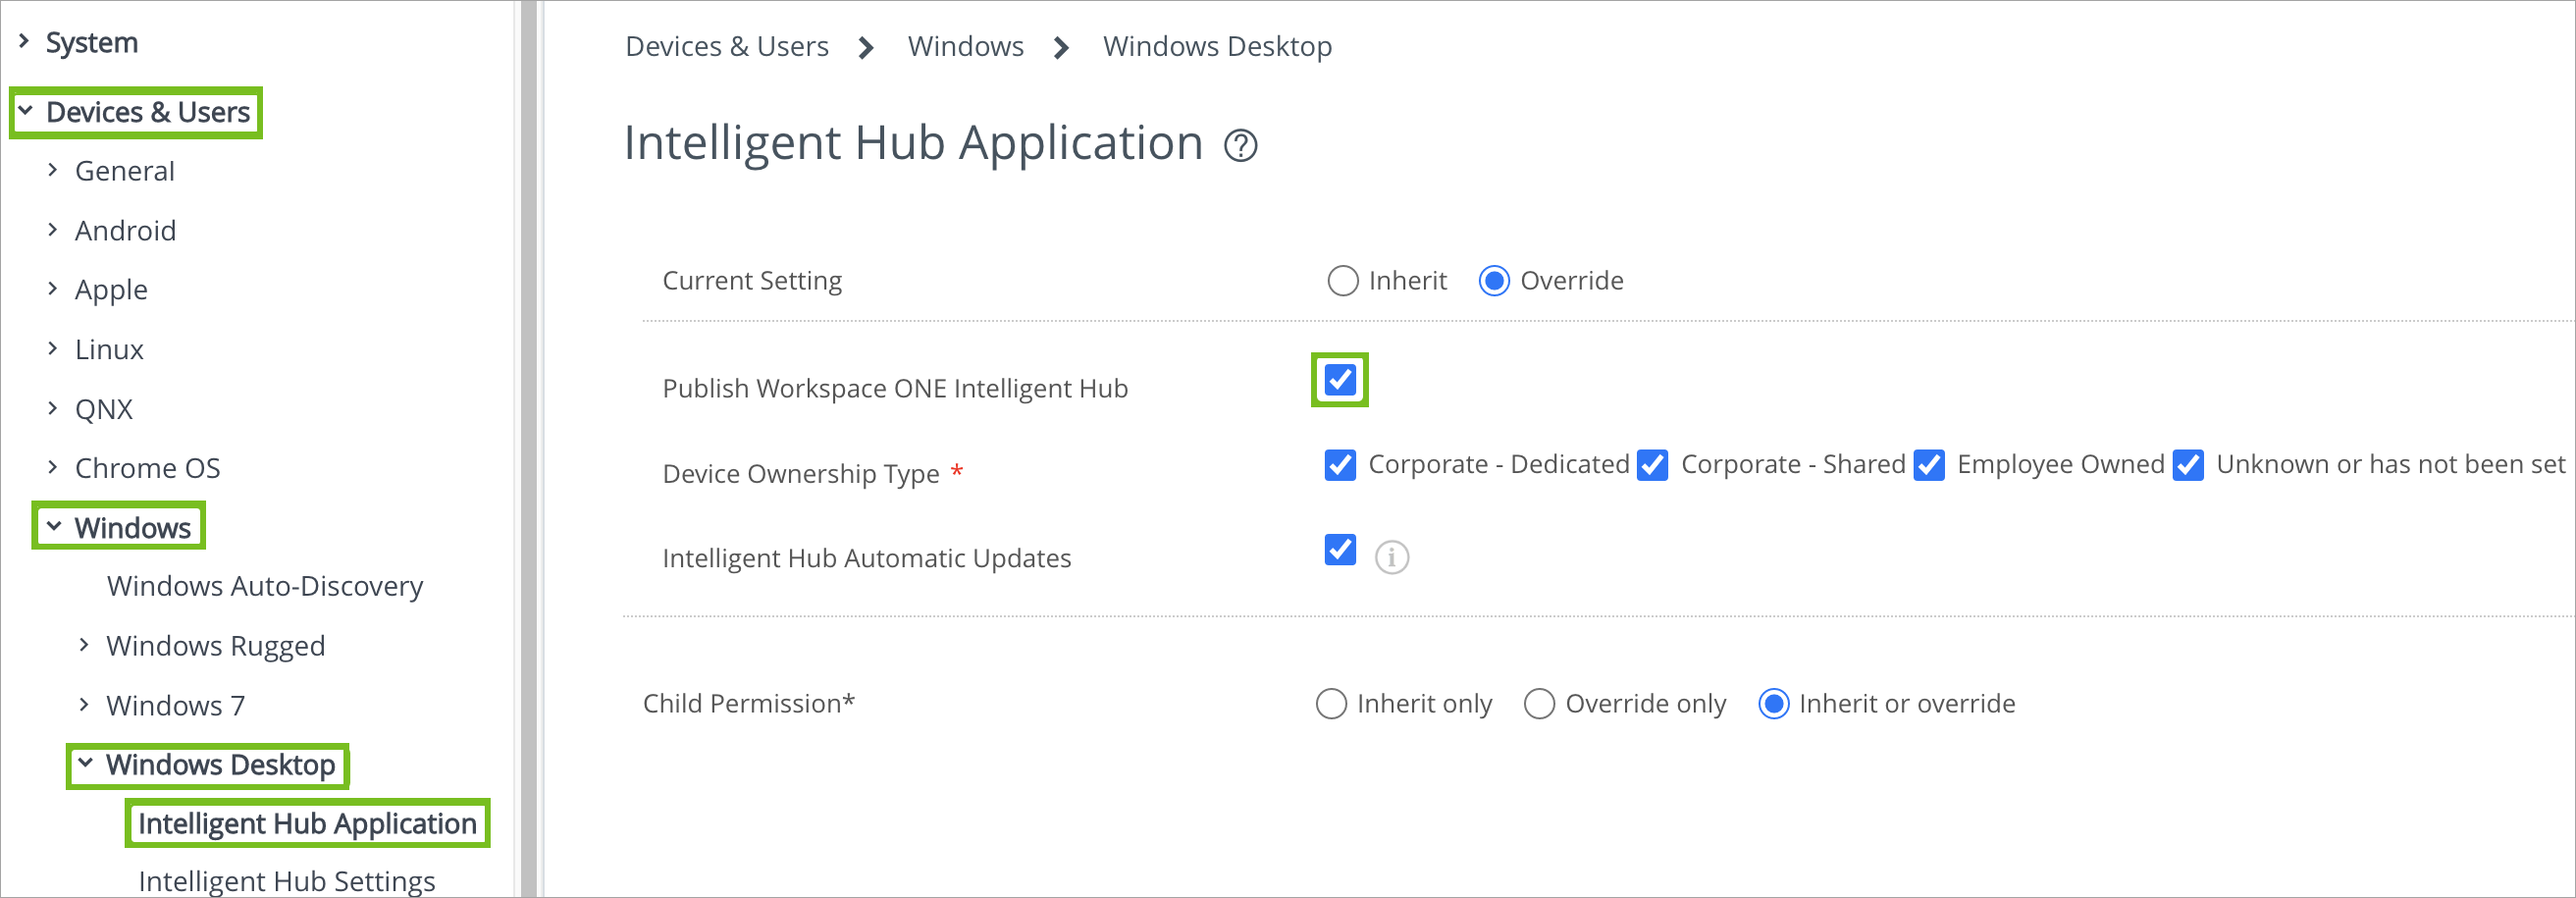Click the Device Ownership Type label

[801, 474]
